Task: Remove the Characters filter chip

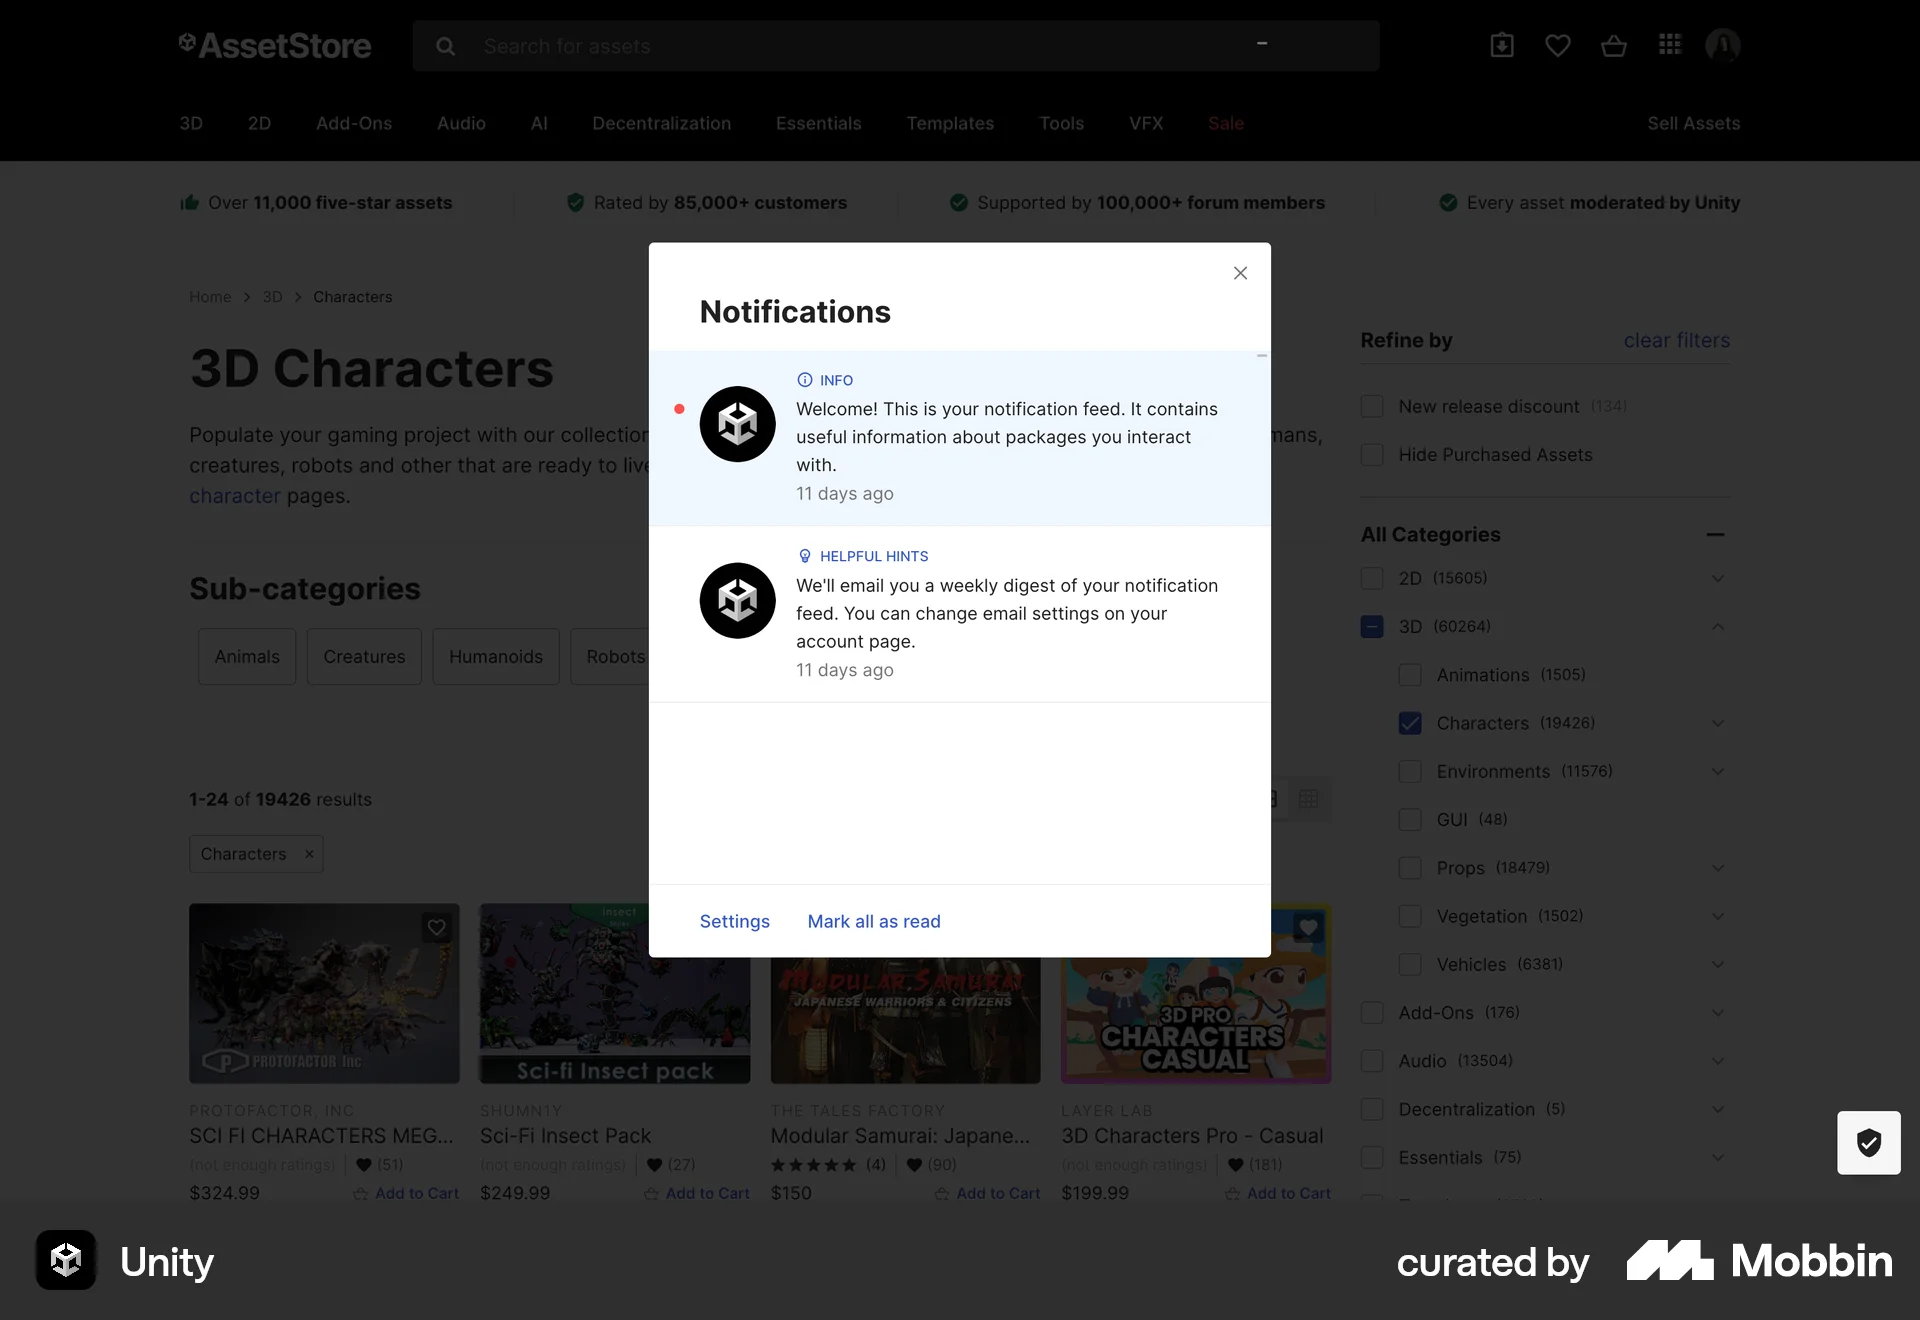Action: 309,854
